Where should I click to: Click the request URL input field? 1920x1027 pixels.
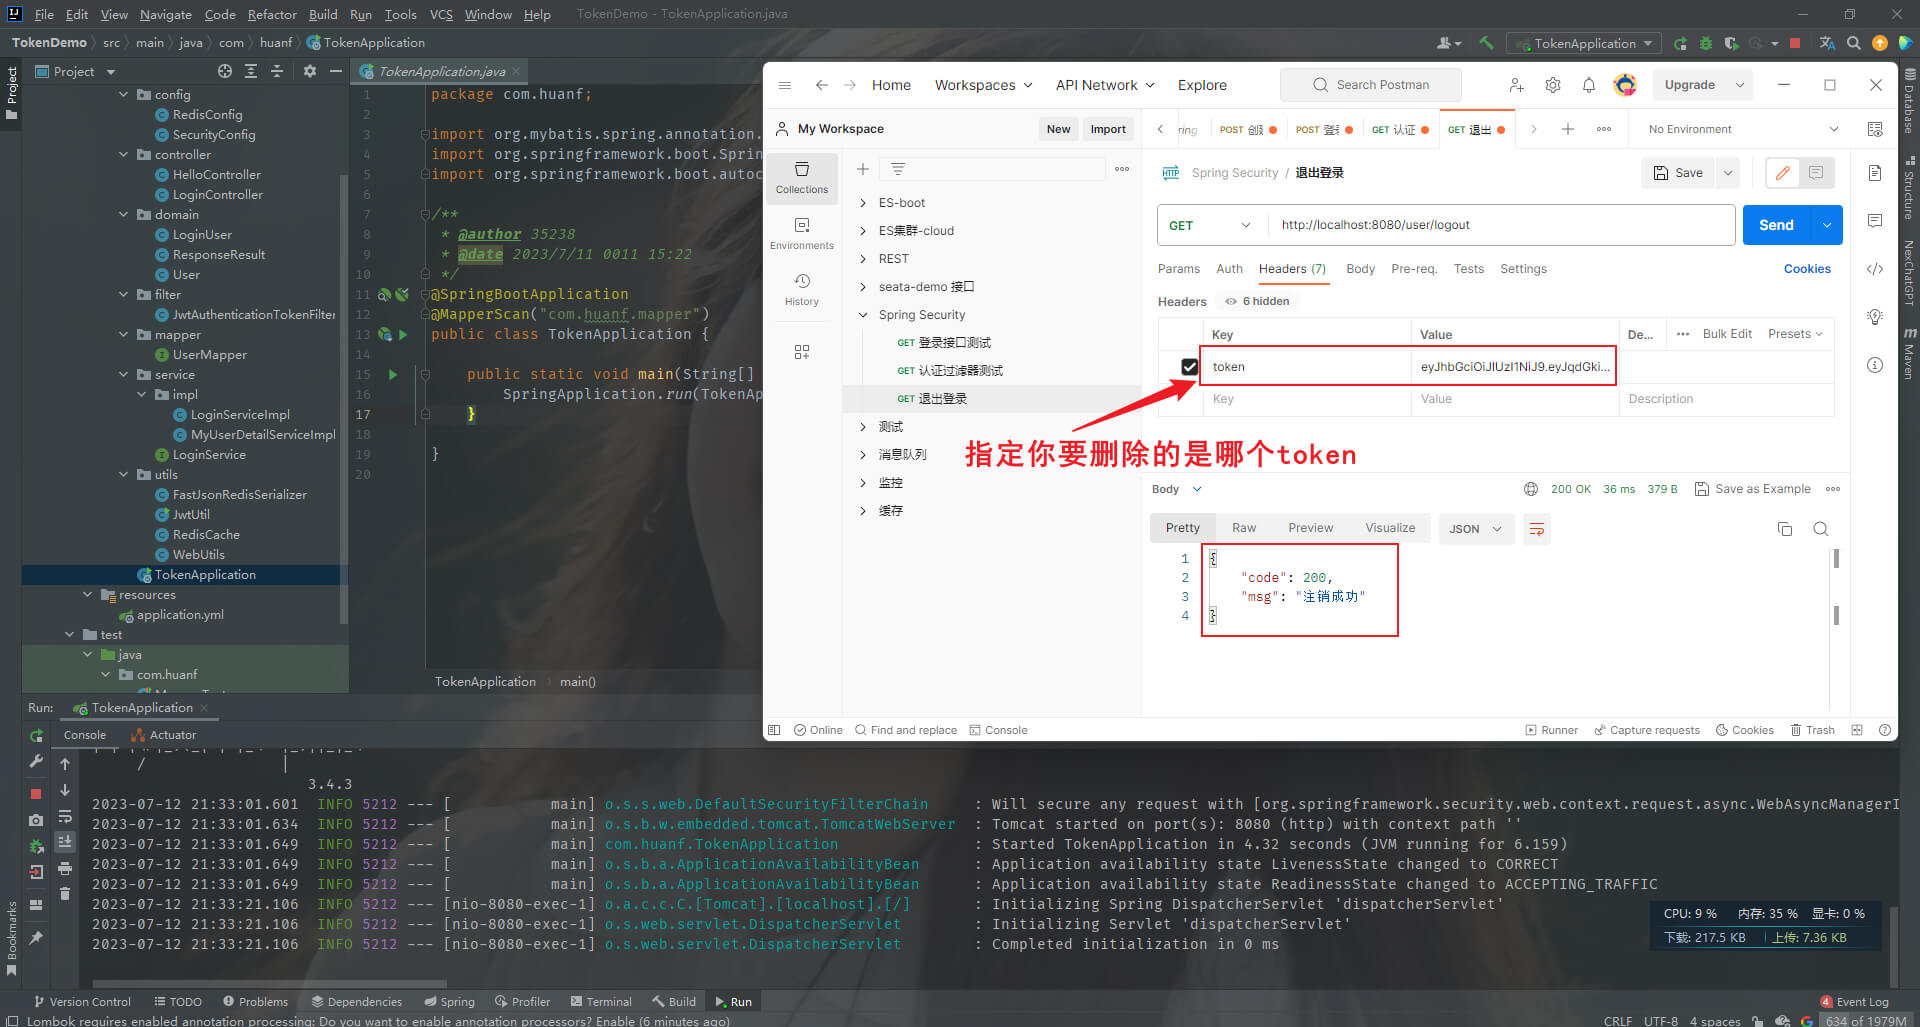click(1501, 225)
